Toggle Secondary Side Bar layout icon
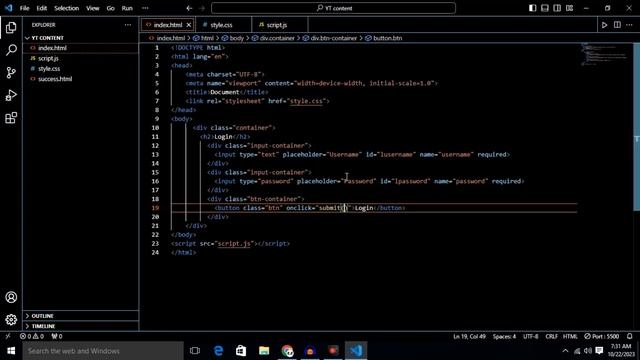The height and width of the screenshot is (360, 640). (557, 8)
